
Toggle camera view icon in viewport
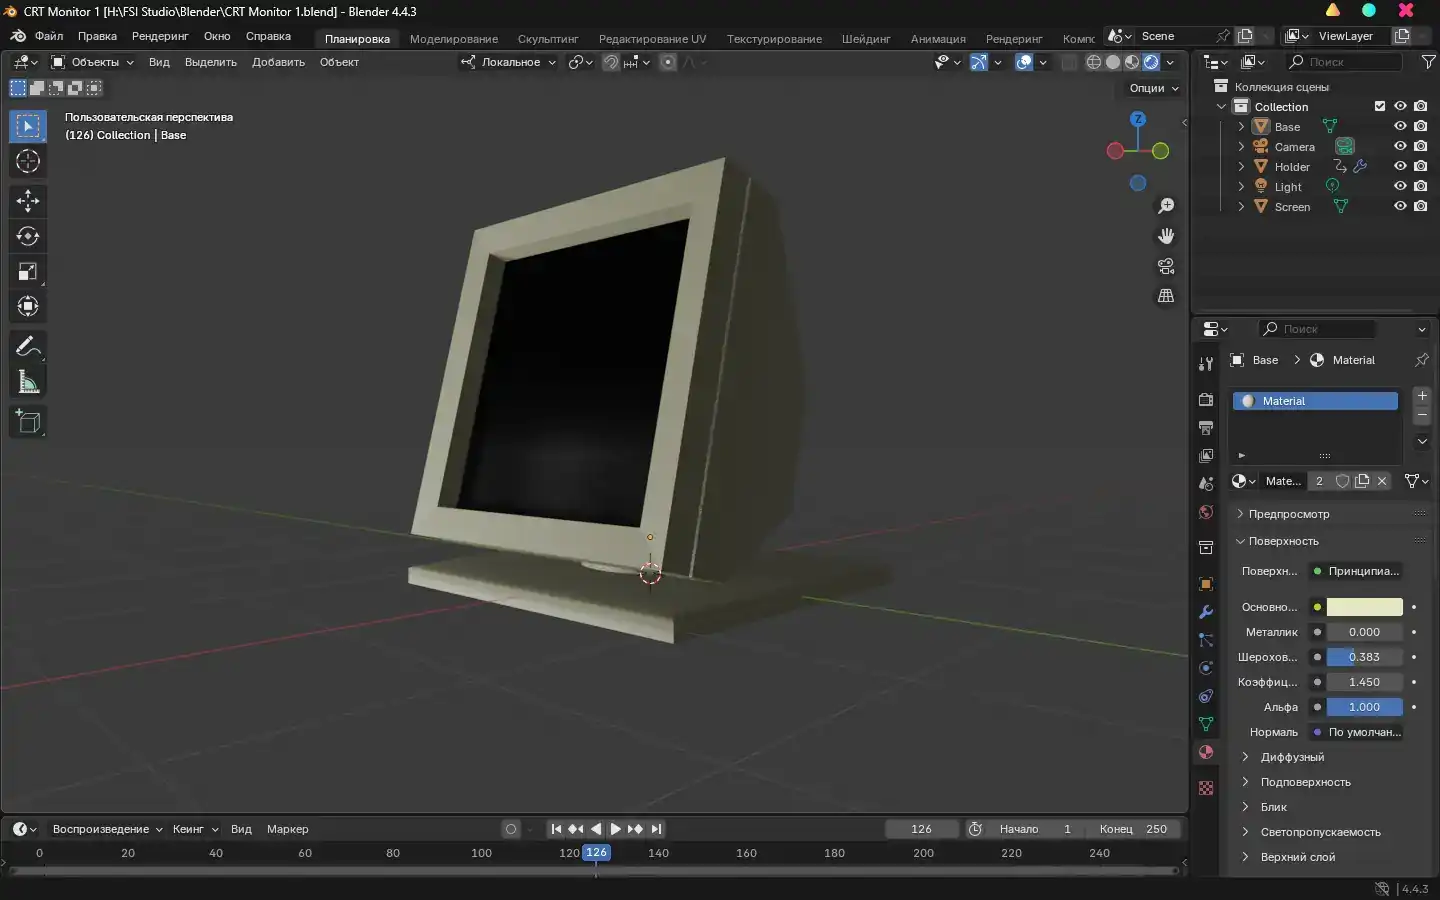[x=1166, y=266]
